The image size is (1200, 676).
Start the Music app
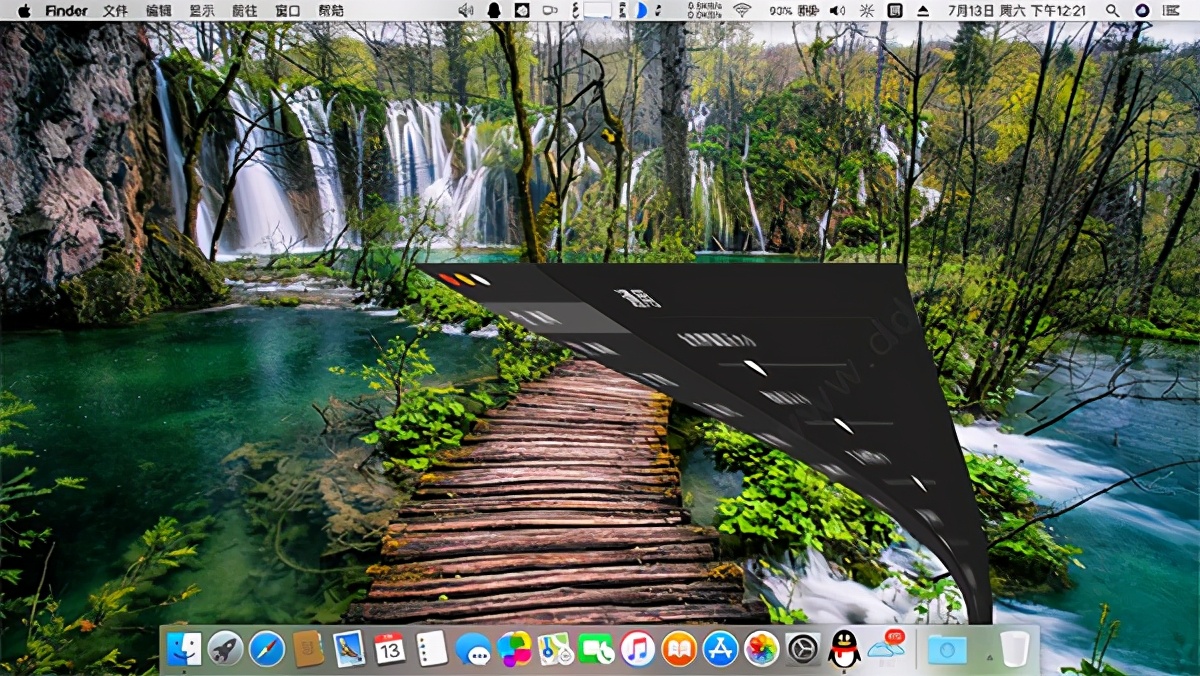tap(638, 648)
